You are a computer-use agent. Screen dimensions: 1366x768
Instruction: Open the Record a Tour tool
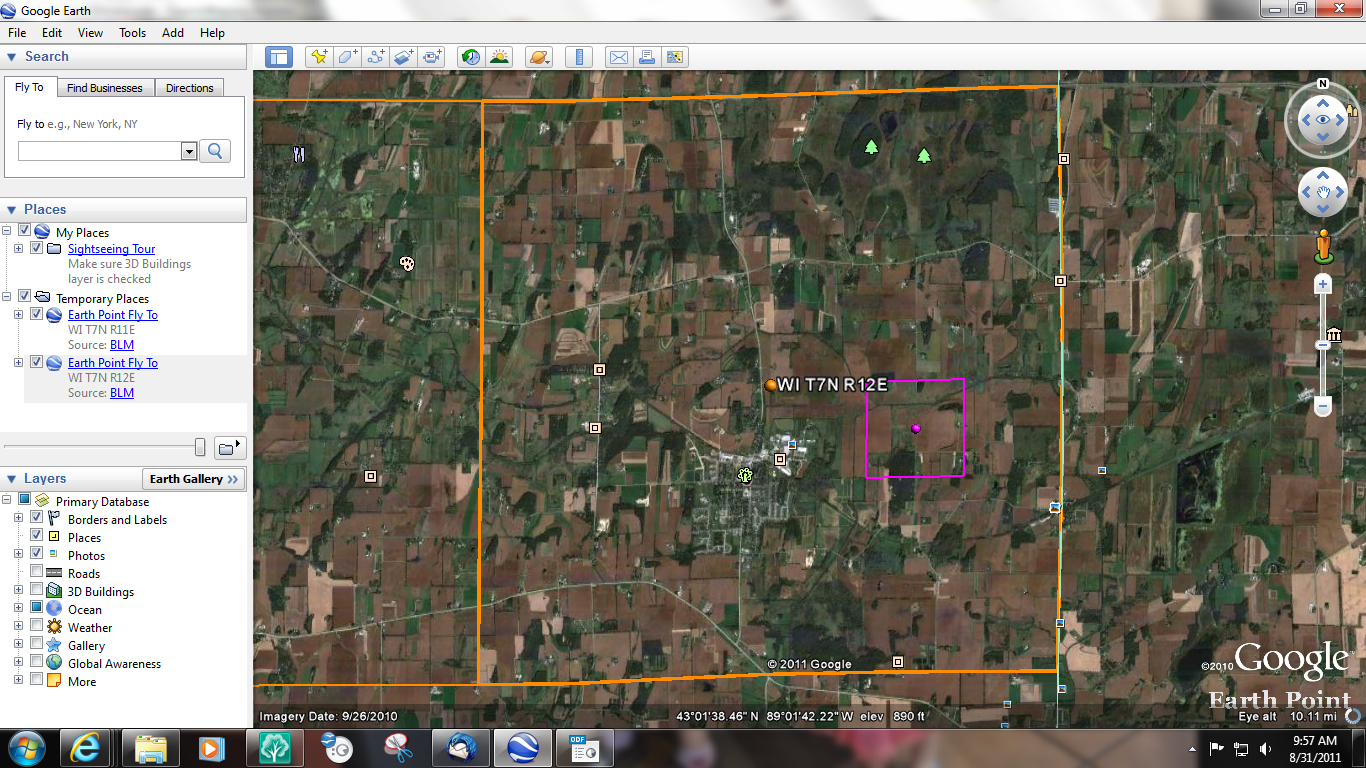(x=431, y=57)
